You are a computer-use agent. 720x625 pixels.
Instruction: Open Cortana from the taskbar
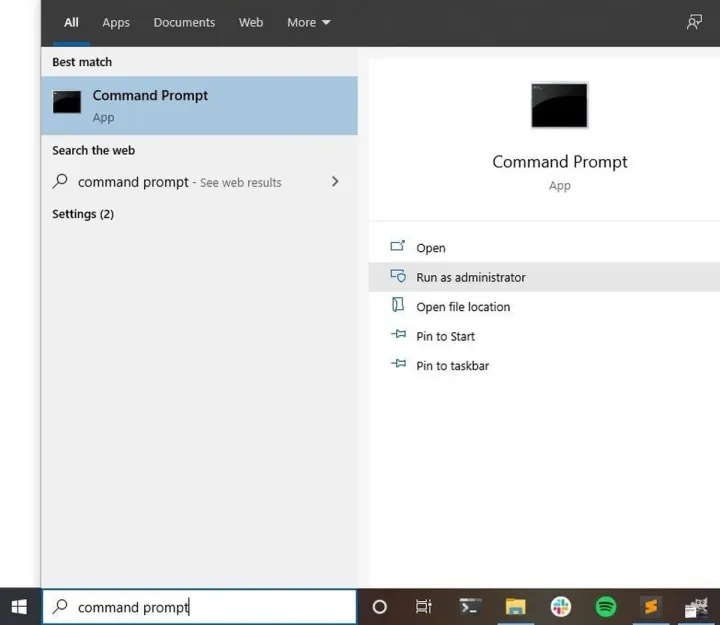coord(379,606)
